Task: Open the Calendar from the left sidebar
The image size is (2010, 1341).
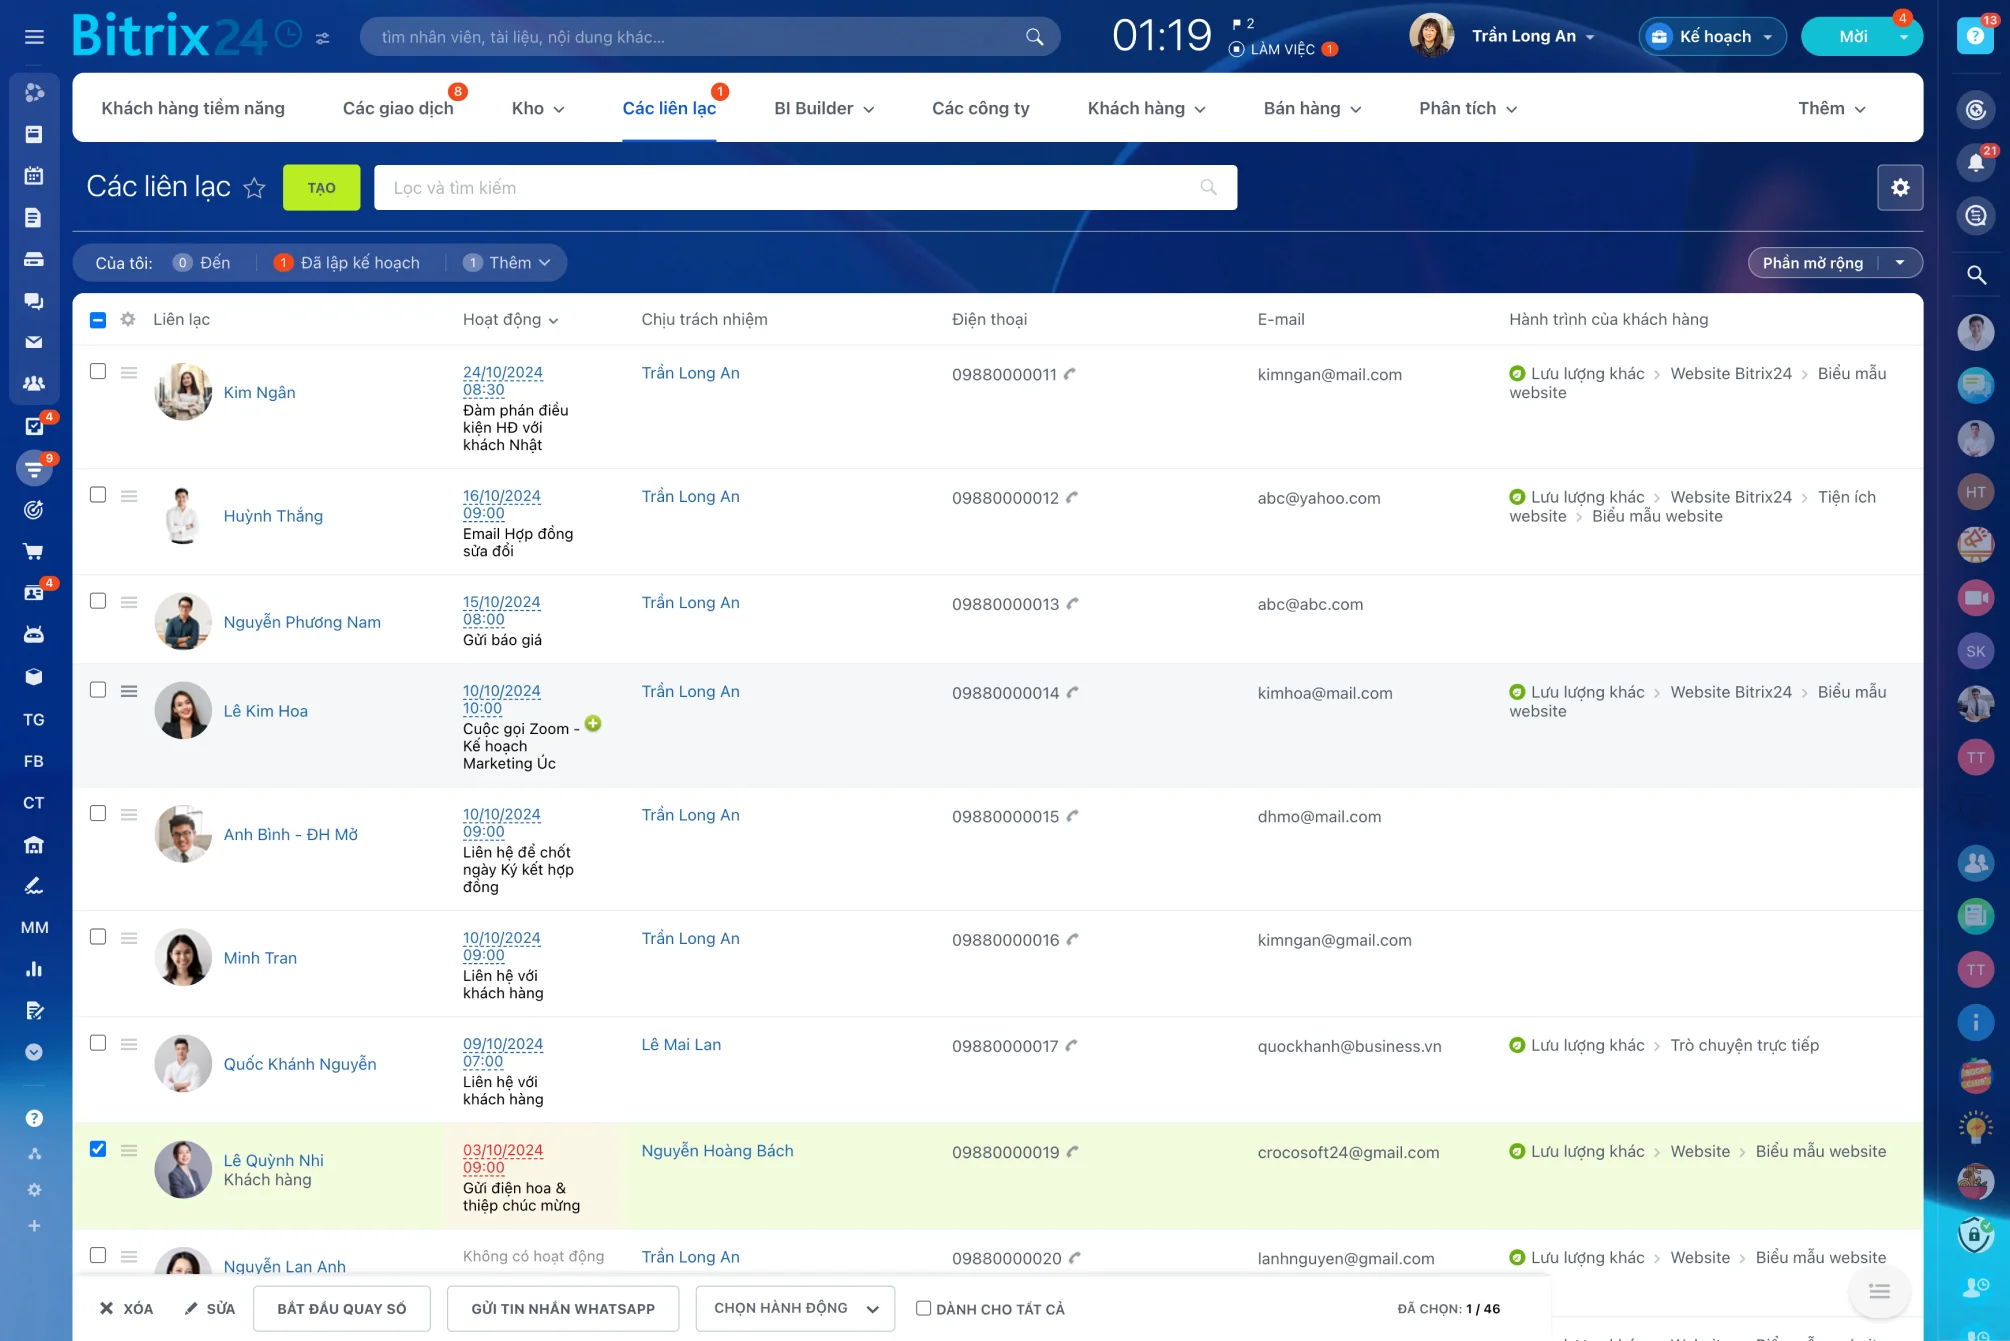Action: coord(34,175)
